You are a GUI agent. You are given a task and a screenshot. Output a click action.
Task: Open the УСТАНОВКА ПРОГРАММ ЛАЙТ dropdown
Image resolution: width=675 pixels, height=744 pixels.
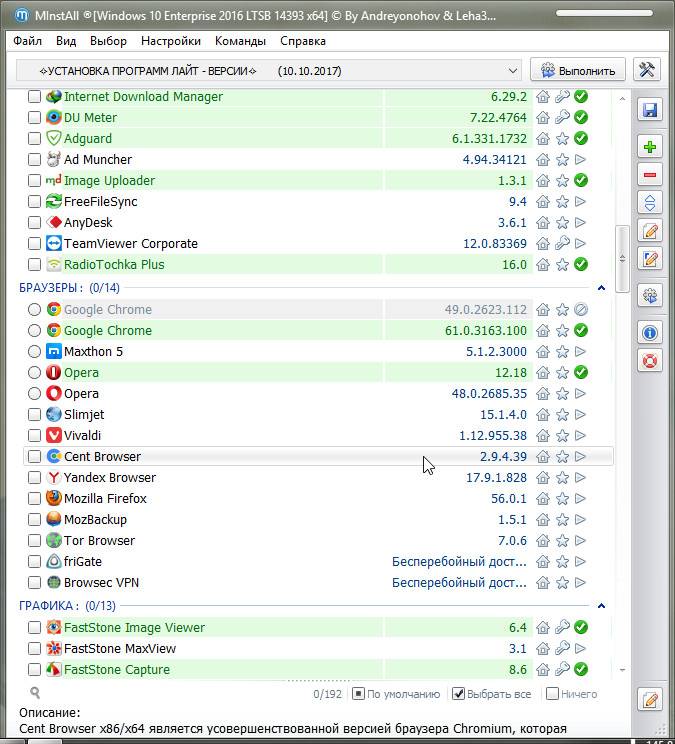click(x=269, y=71)
